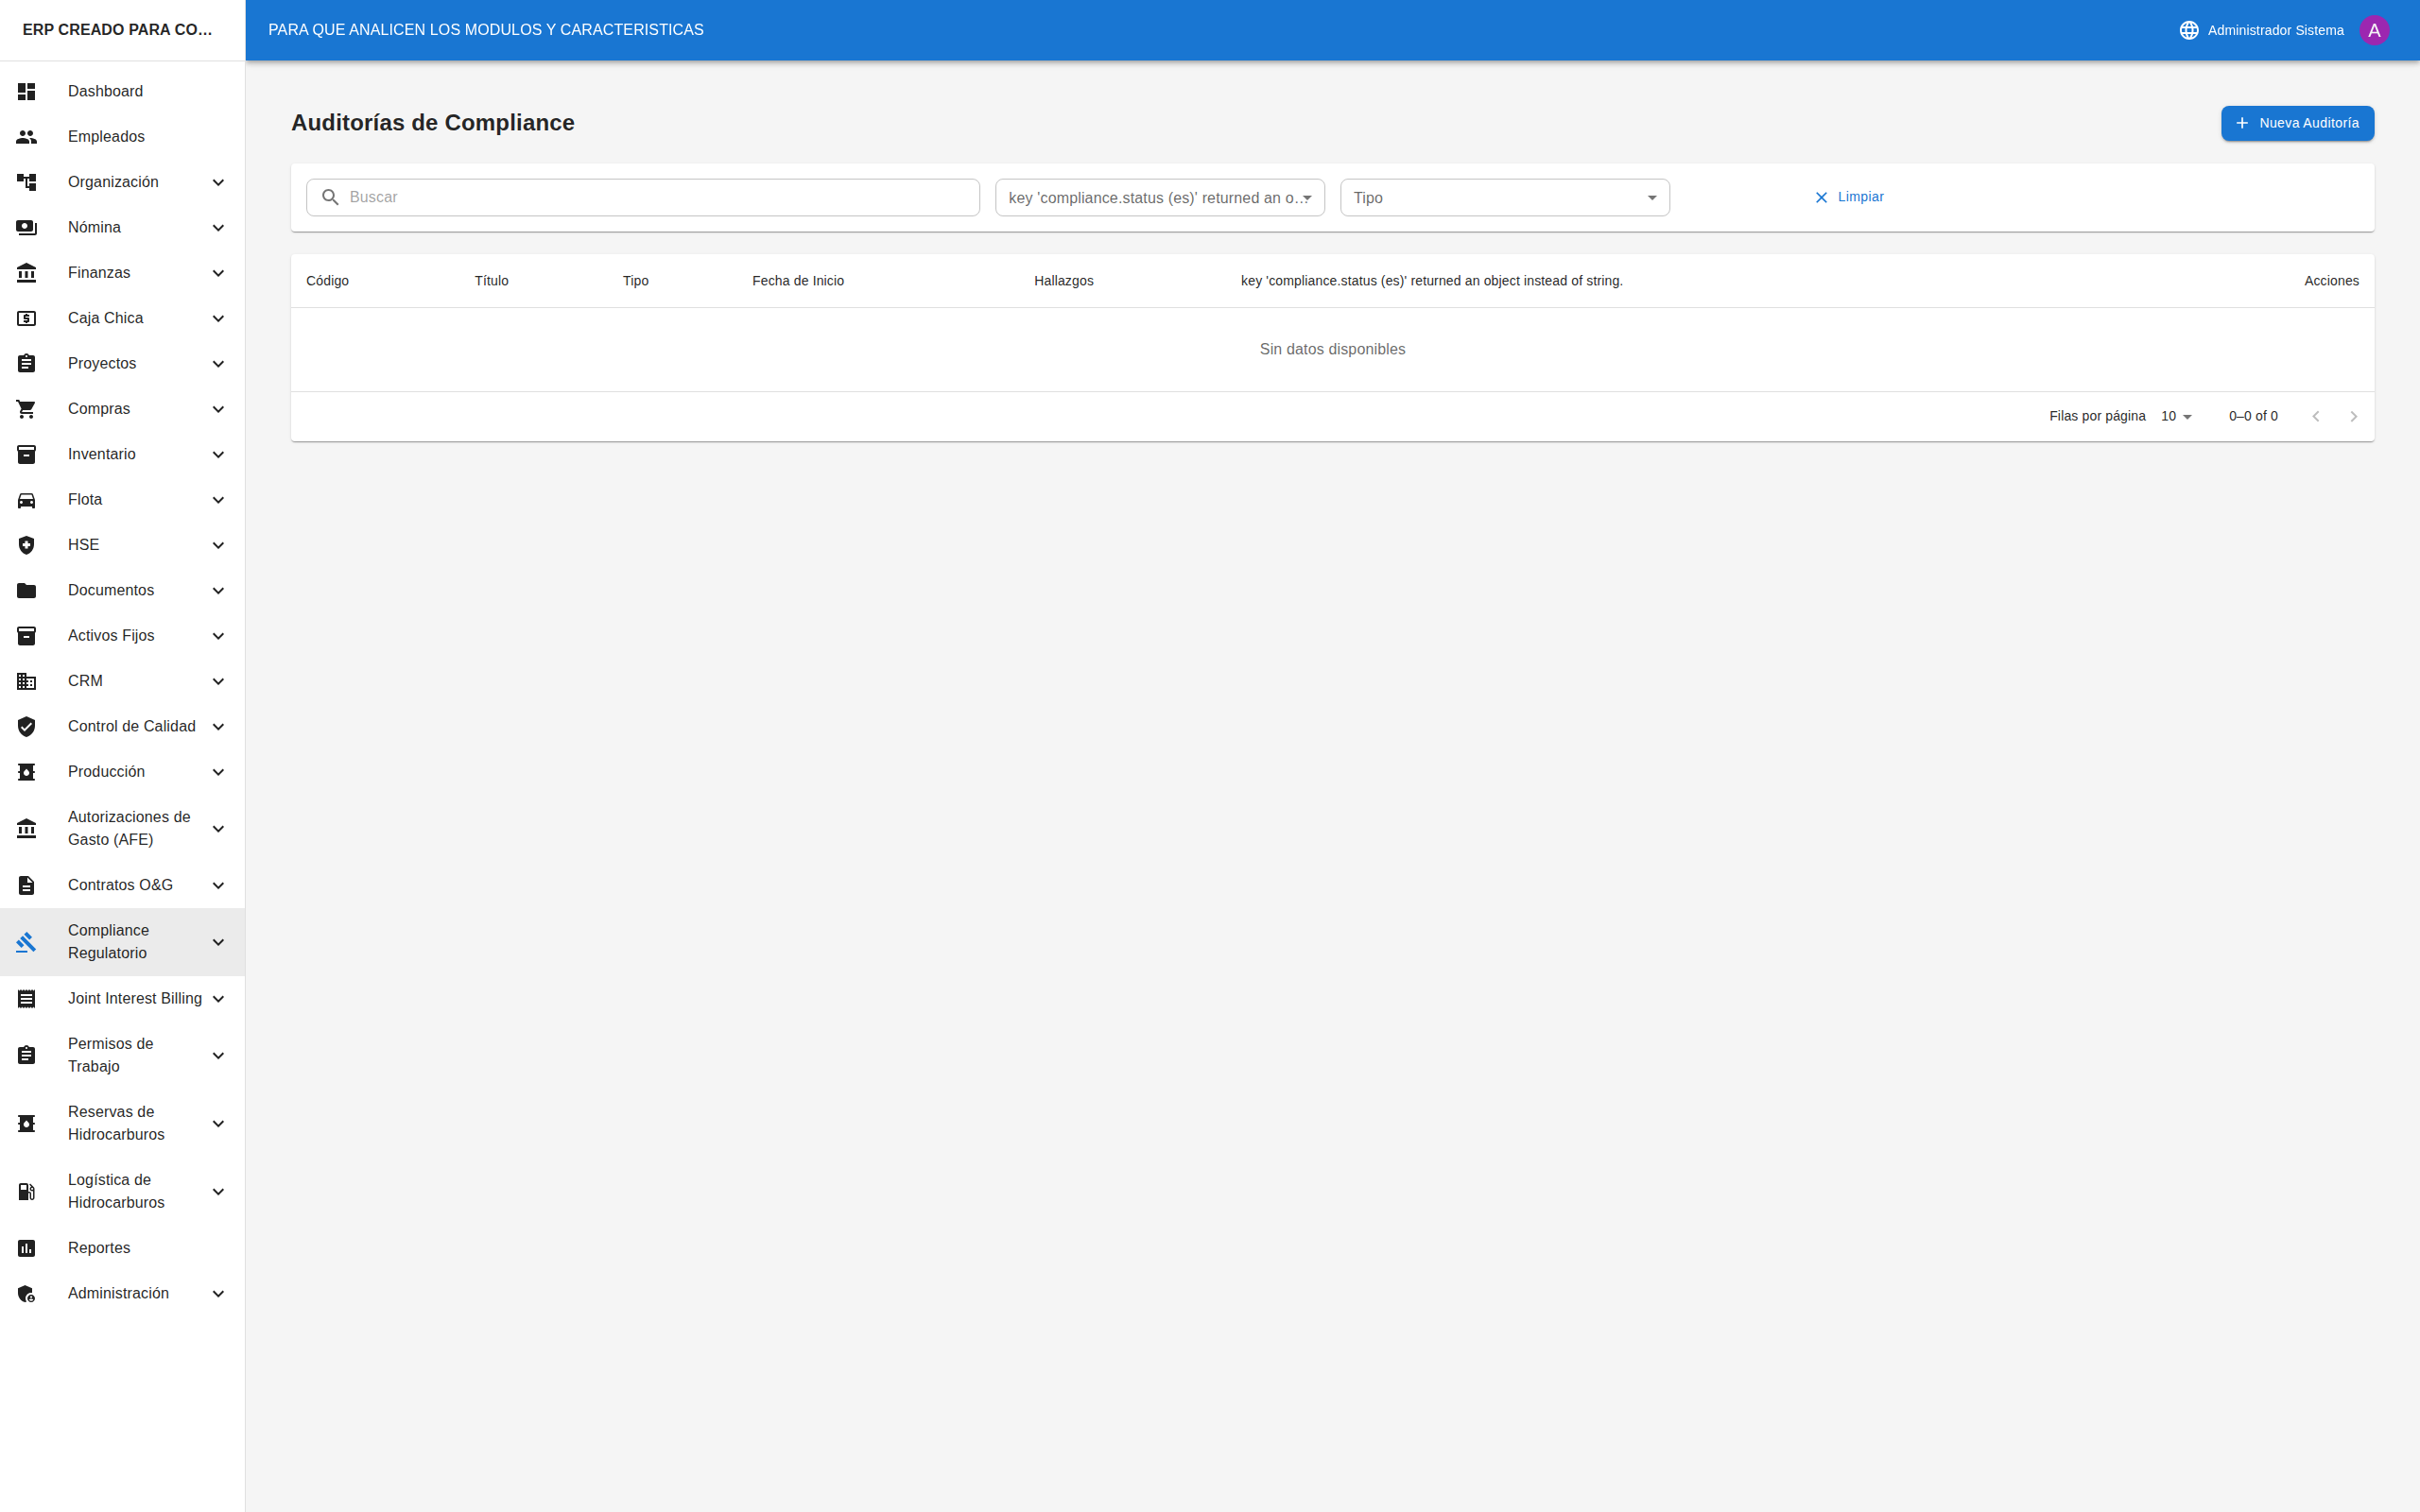Open the Dashboard module icon
The height and width of the screenshot is (1512, 2420).
[x=26, y=91]
